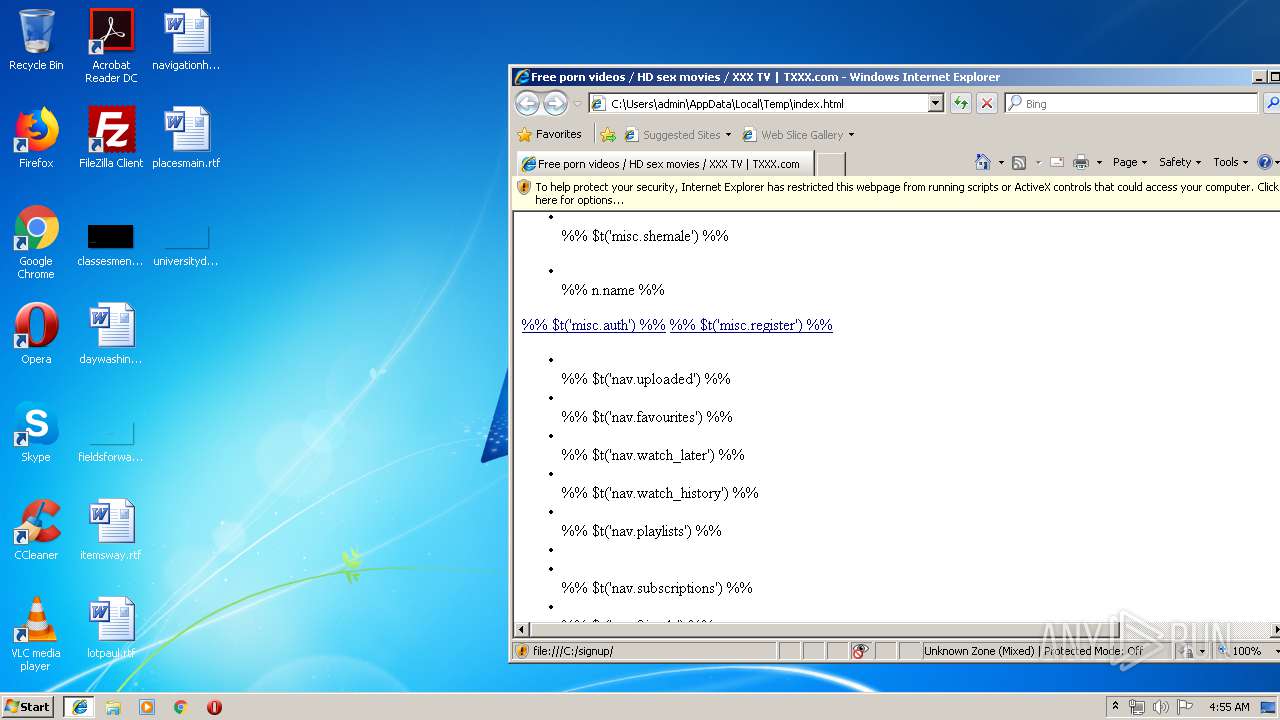
Task: Select universityd... desktop file
Action: pyautogui.click(x=186, y=243)
